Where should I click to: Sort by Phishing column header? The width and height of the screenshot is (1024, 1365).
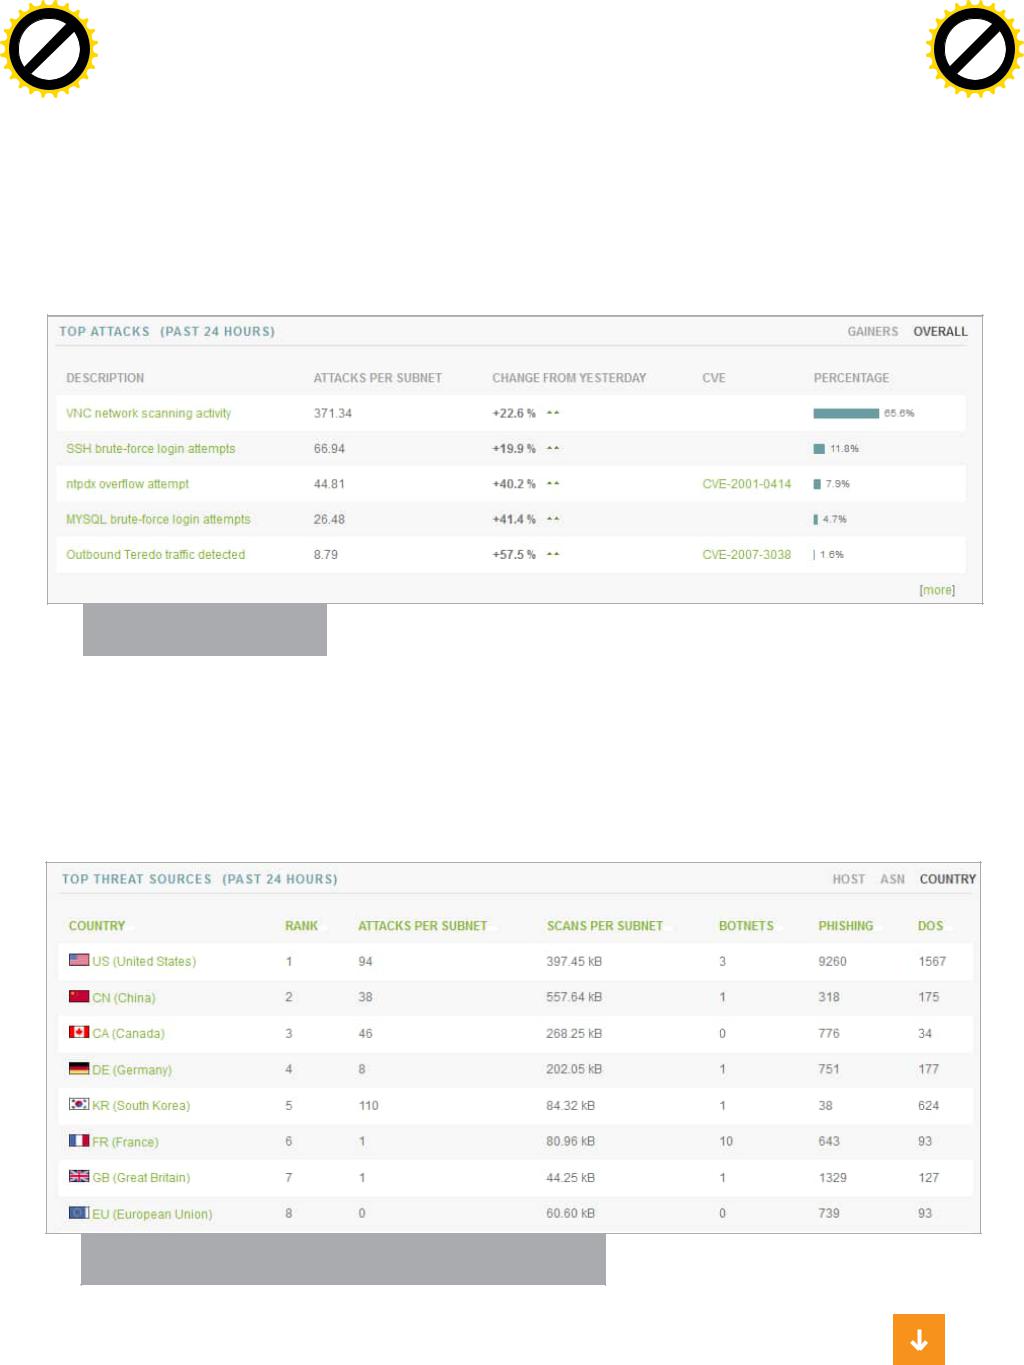(845, 926)
